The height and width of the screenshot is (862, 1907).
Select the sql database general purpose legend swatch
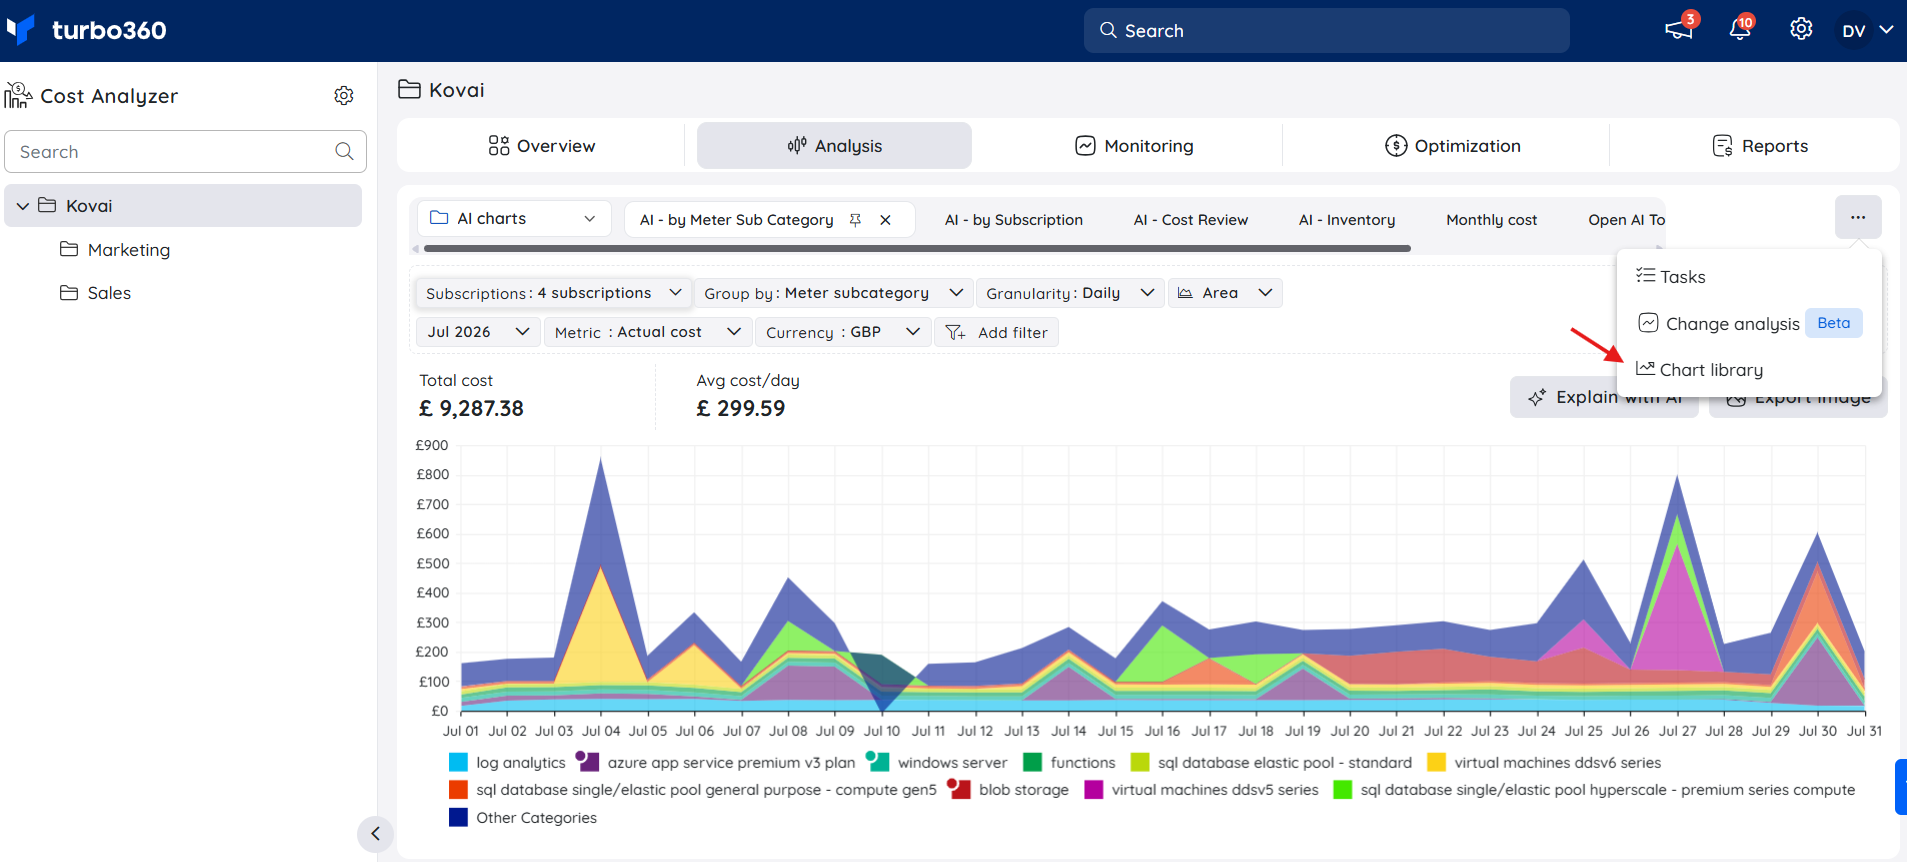(x=458, y=790)
